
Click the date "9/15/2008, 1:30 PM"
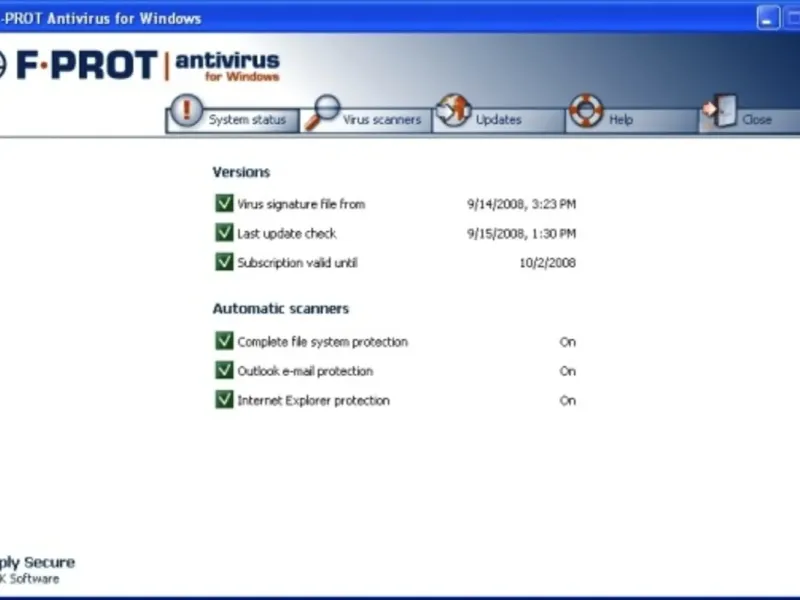(x=521, y=234)
